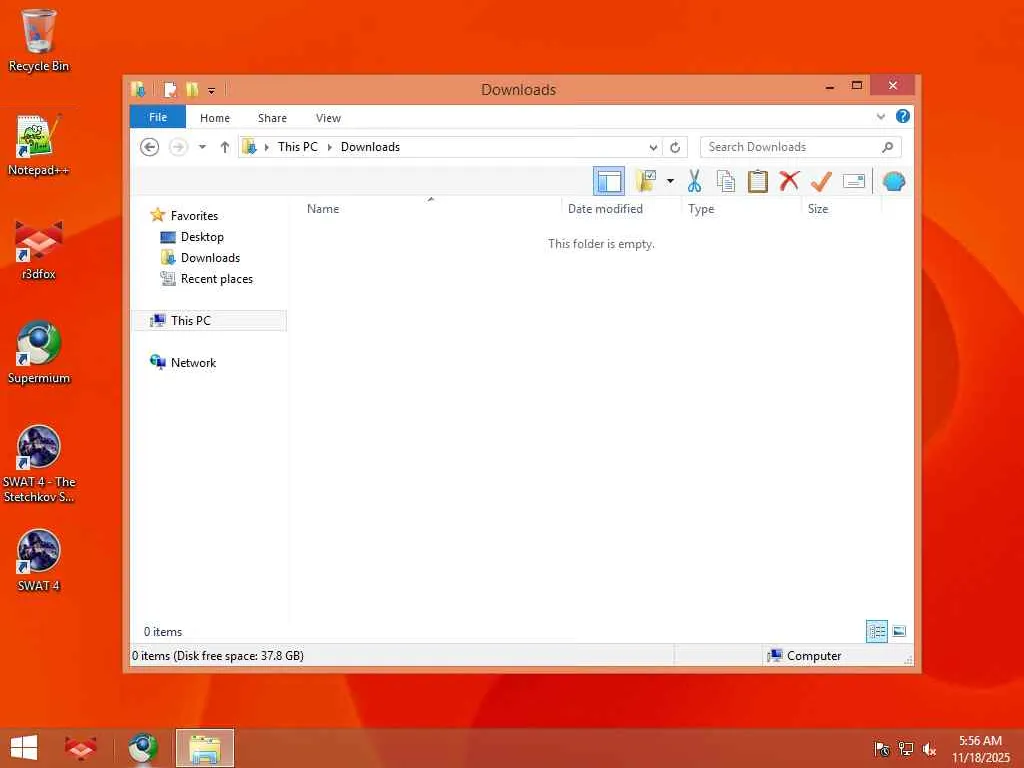Click the Forward navigation arrow
This screenshot has height=768, width=1024.
[178, 147]
